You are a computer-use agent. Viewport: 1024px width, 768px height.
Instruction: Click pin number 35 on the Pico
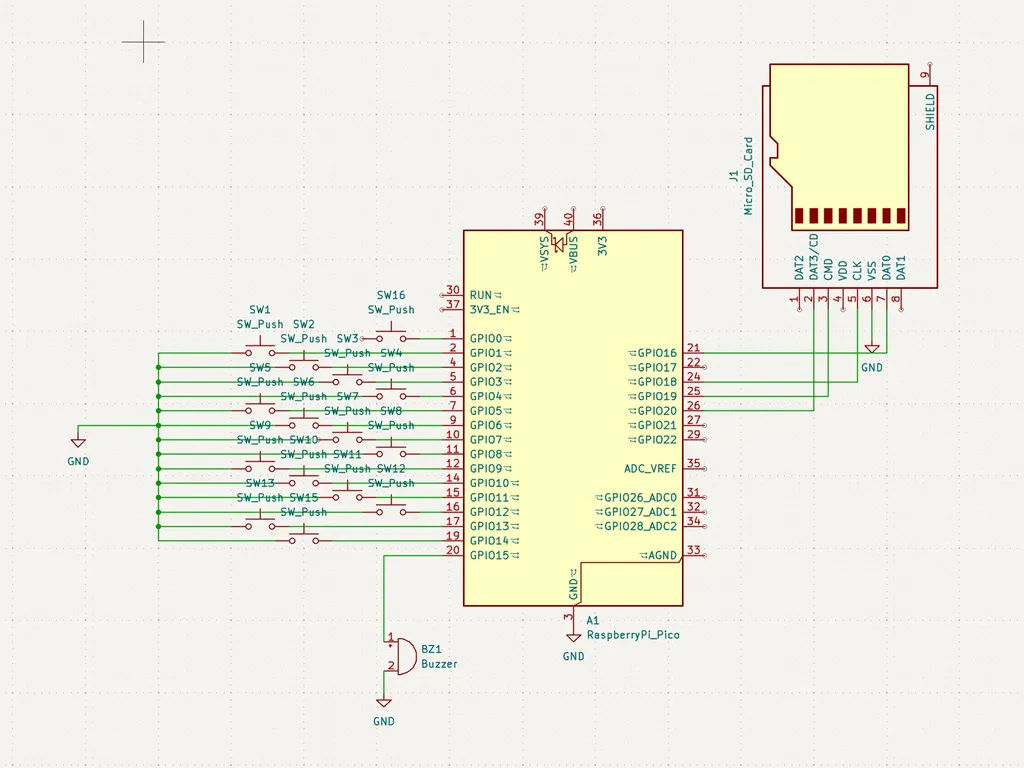click(x=694, y=463)
